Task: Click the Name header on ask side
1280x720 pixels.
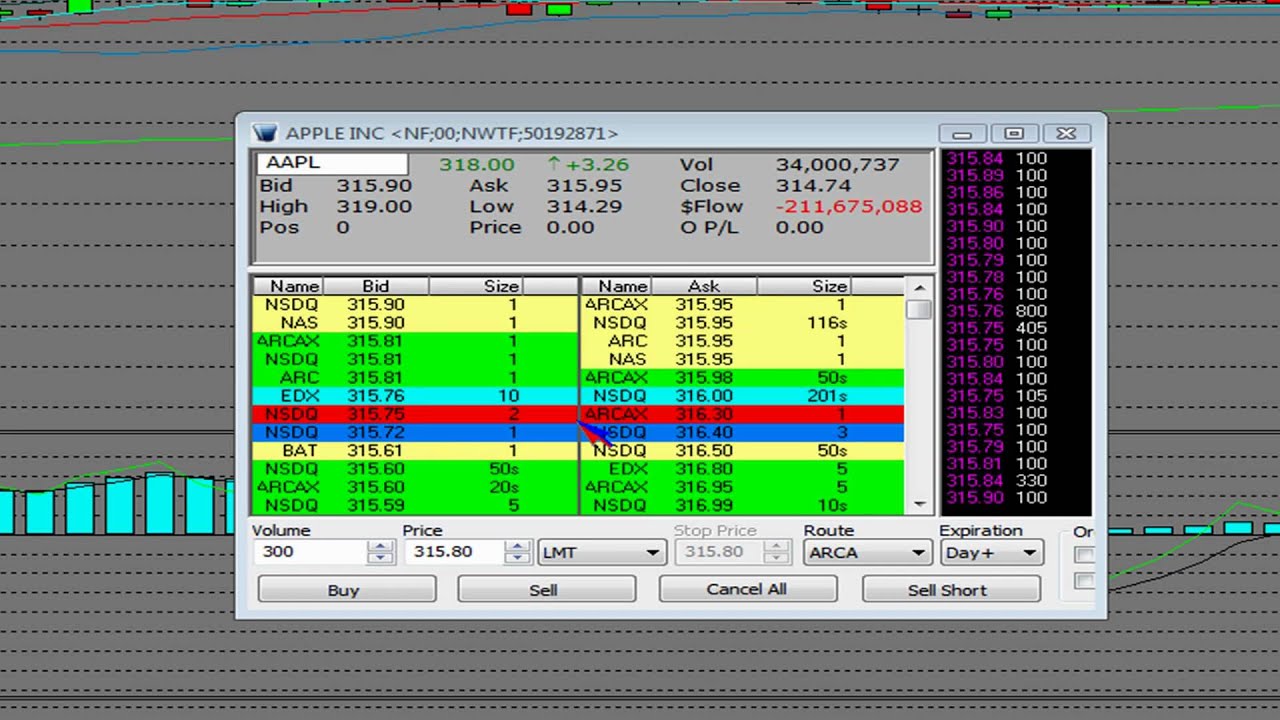Action: point(616,286)
